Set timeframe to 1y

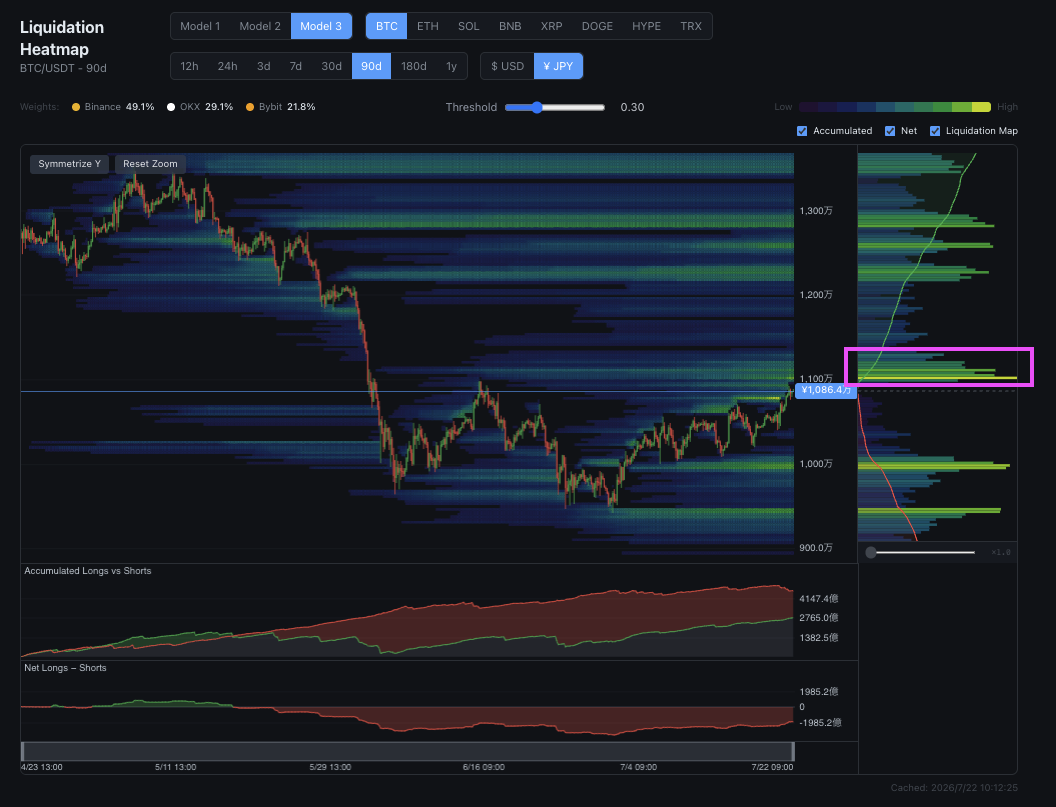(451, 66)
